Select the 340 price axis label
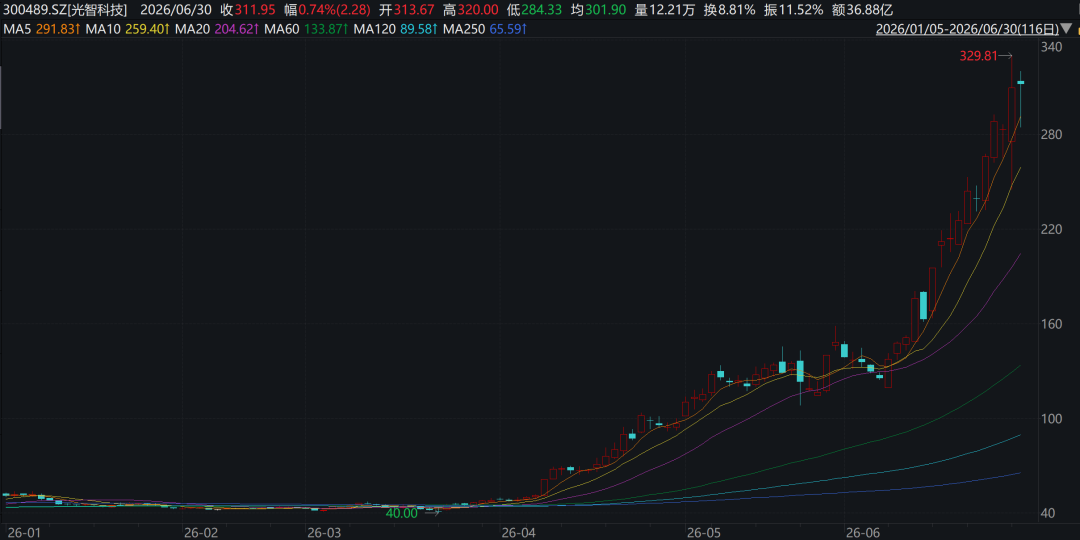 coord(1050,47)
